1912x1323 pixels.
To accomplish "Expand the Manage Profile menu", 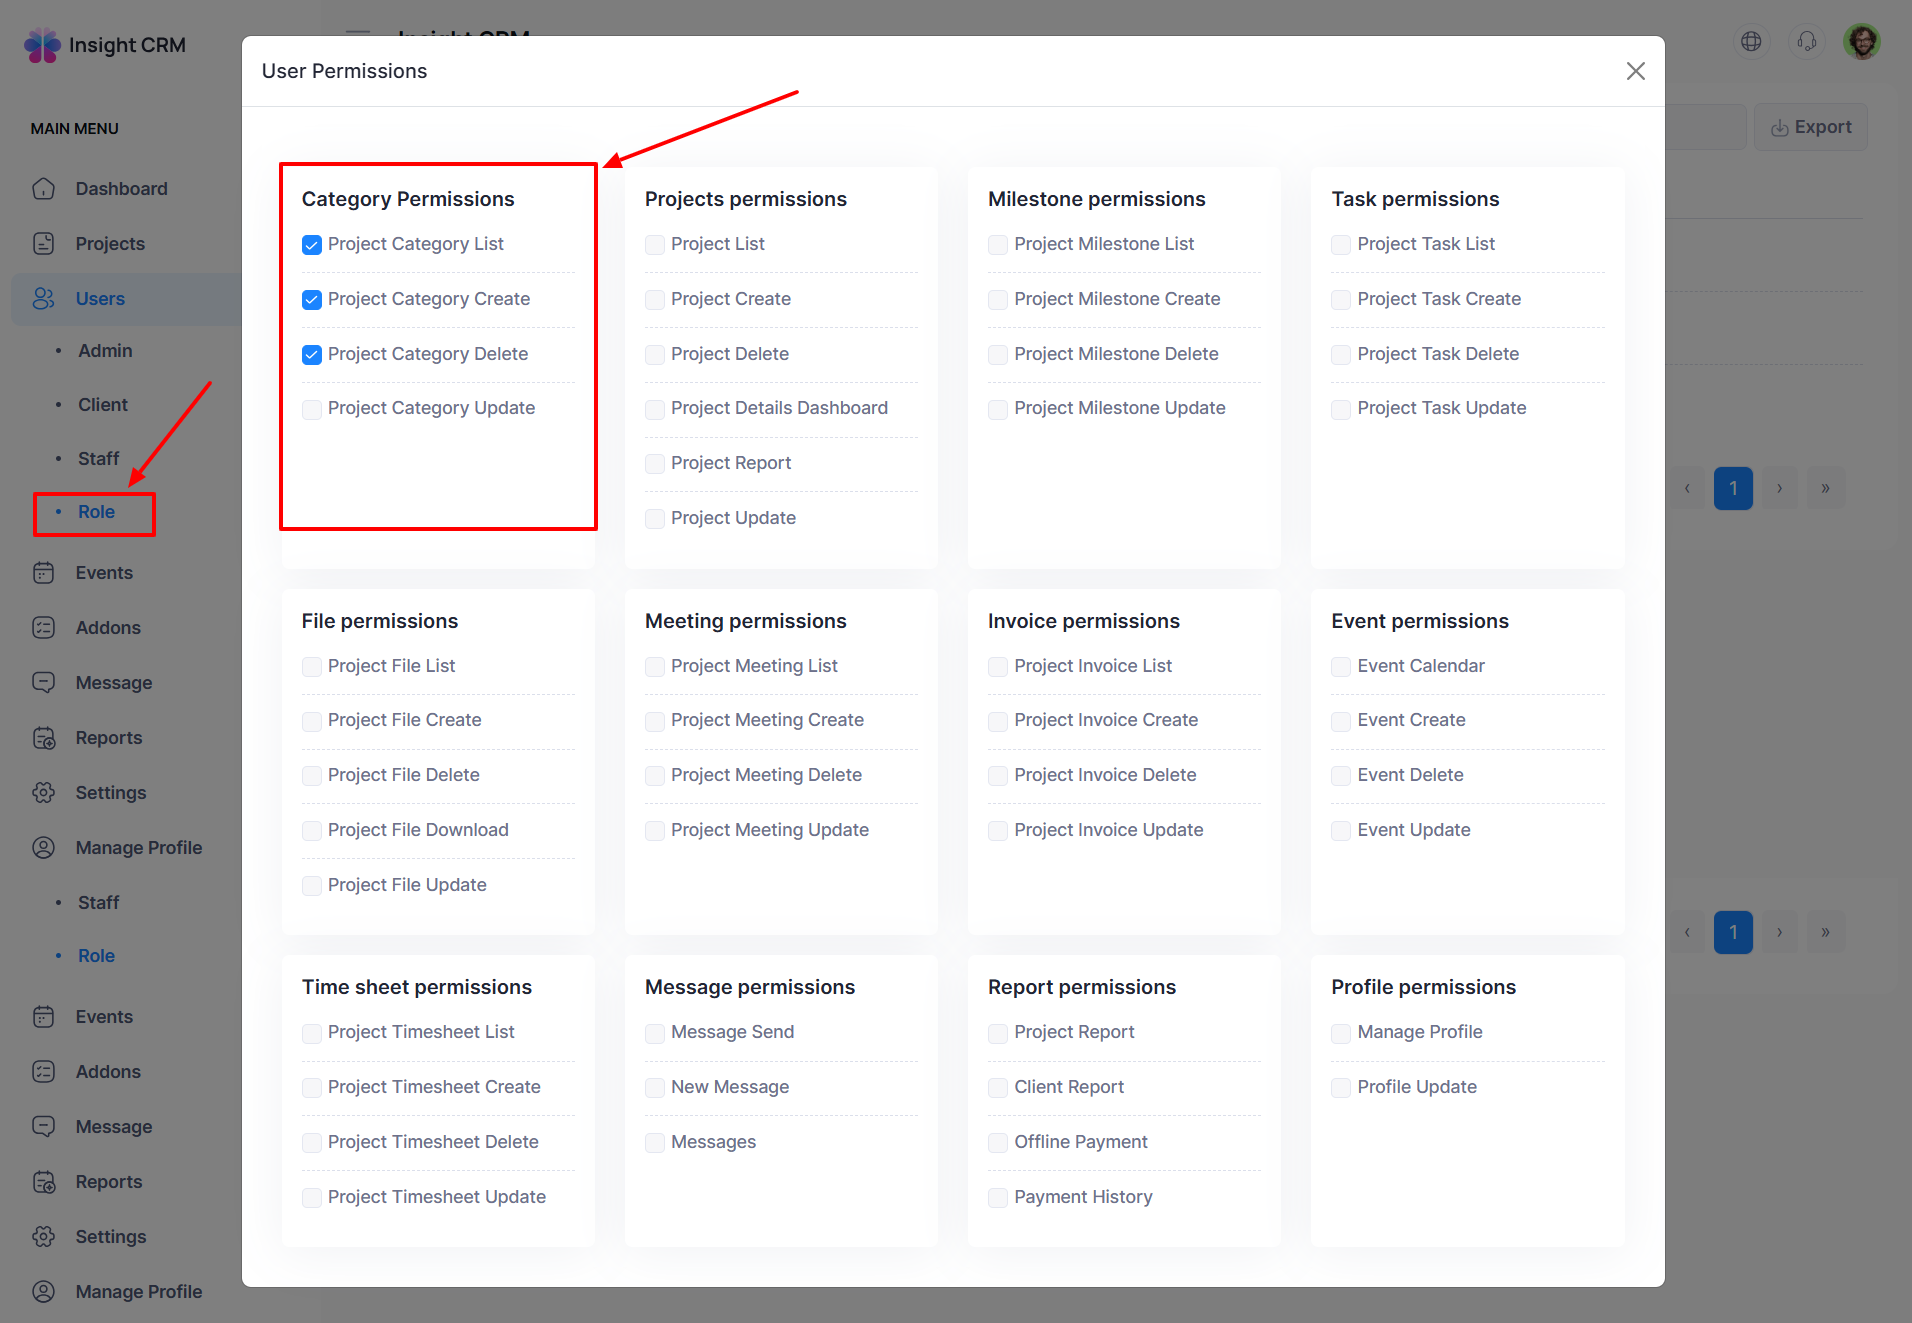I will pos(138,848).
